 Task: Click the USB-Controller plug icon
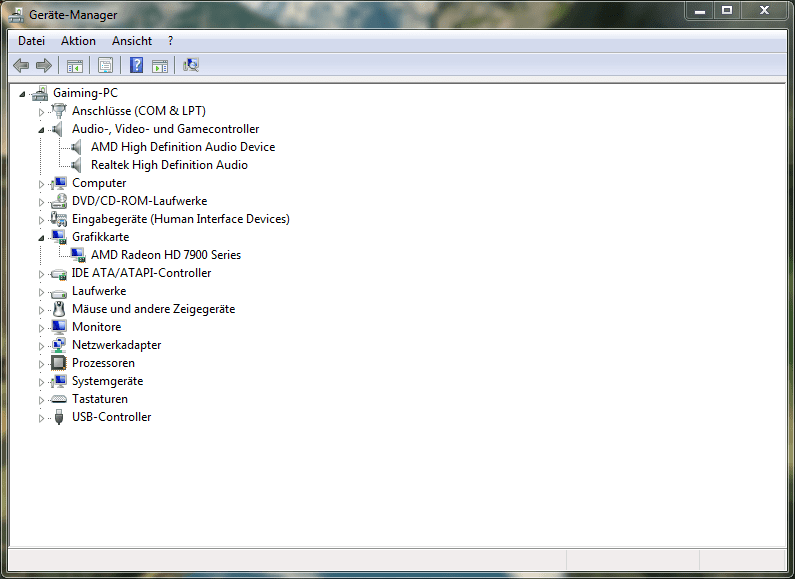(x=59, y=417)
